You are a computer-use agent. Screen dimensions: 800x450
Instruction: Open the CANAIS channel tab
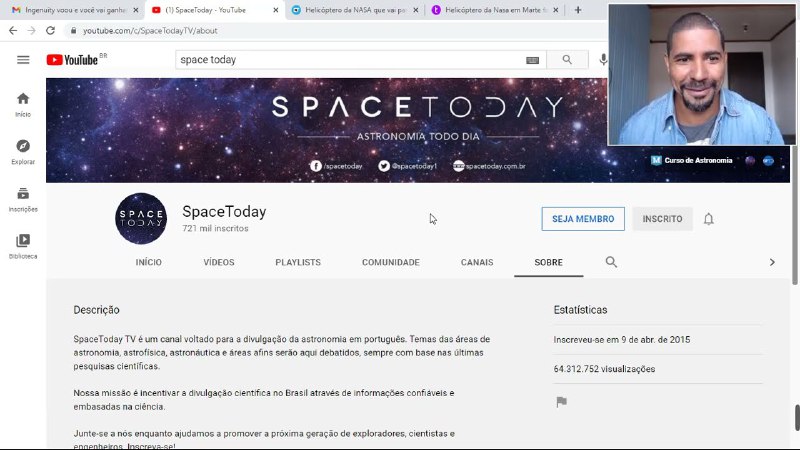click(477, 262)
